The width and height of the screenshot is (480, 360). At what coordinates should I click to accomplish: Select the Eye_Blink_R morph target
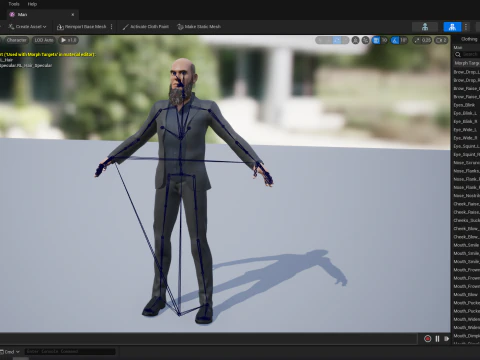coord(466,122)
